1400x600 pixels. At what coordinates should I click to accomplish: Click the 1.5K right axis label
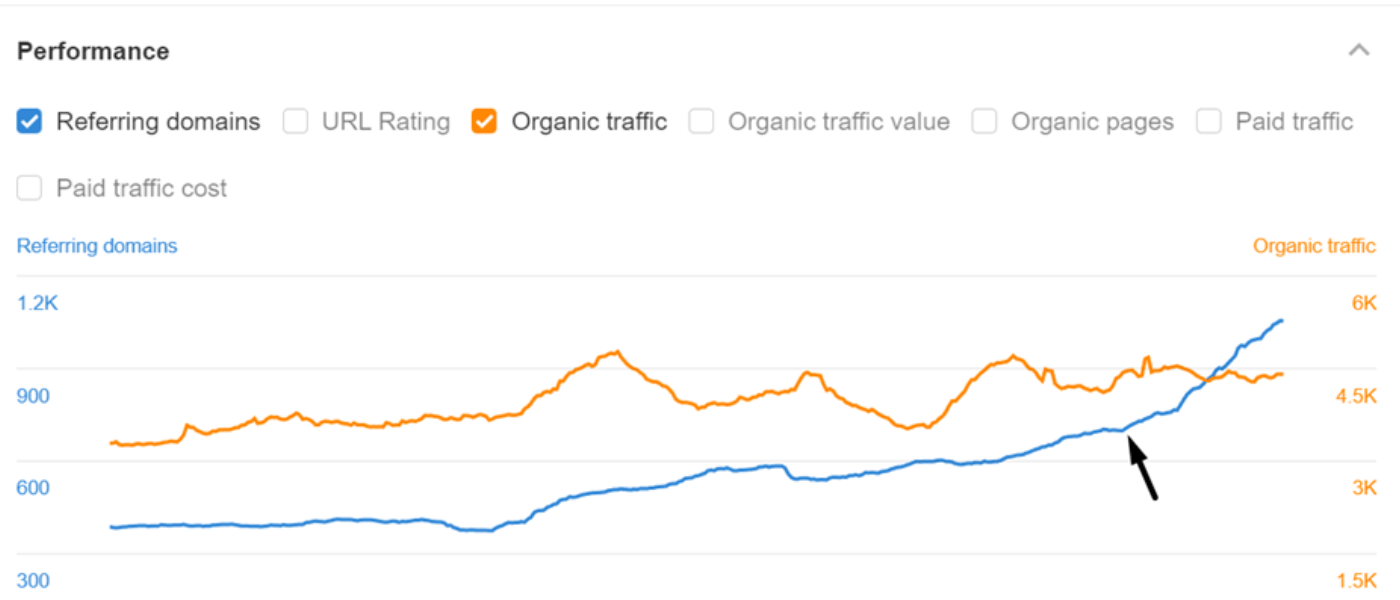pyautogui.click(x=1356, y=581)
